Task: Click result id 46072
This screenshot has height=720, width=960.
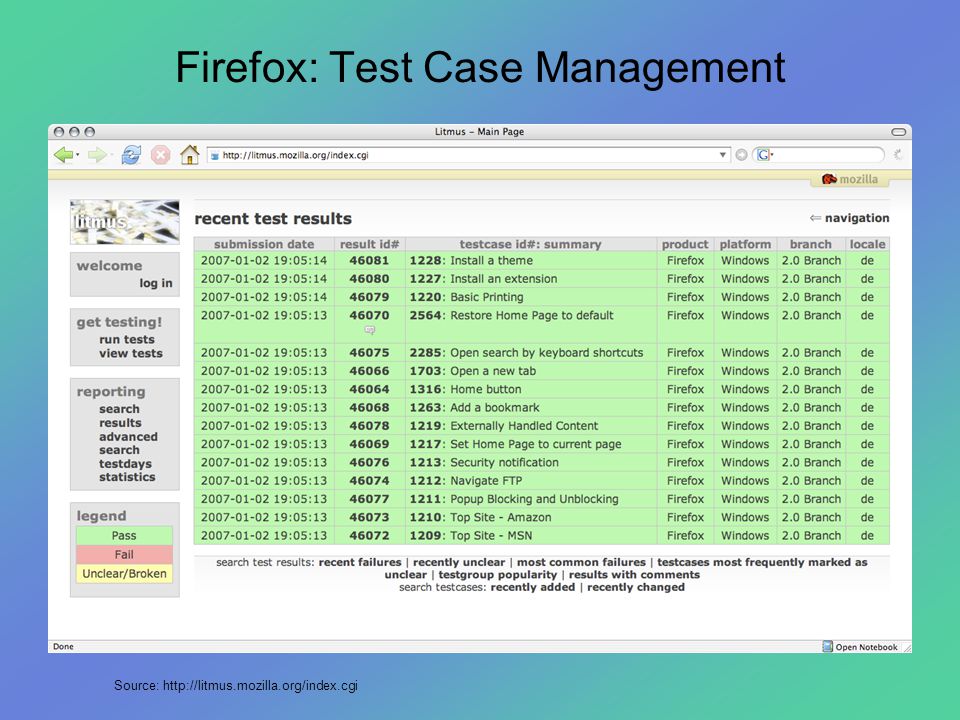Action: coord(369,536)
